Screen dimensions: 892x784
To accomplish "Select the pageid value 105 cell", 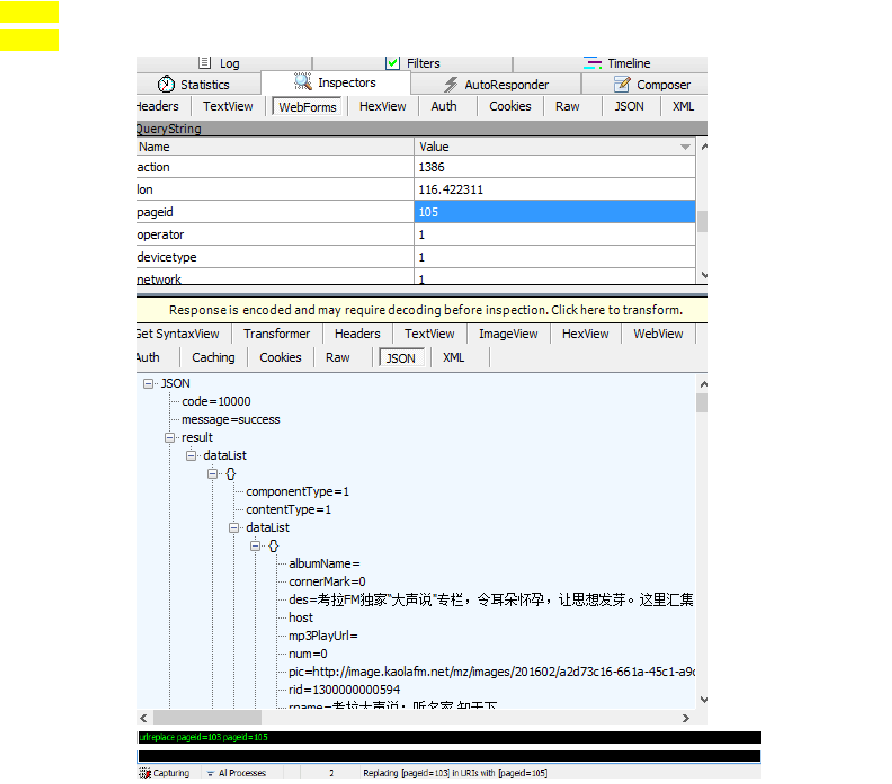I will (555, 212).
